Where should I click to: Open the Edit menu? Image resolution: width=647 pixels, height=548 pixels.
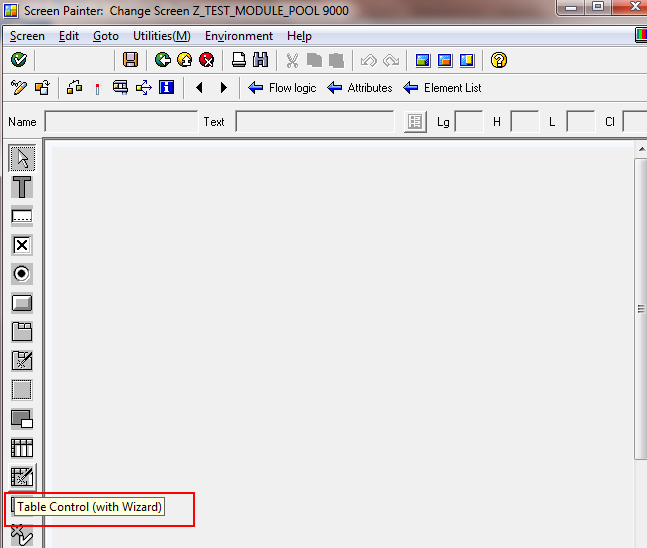pyautogui.click(x=68, y=36)
